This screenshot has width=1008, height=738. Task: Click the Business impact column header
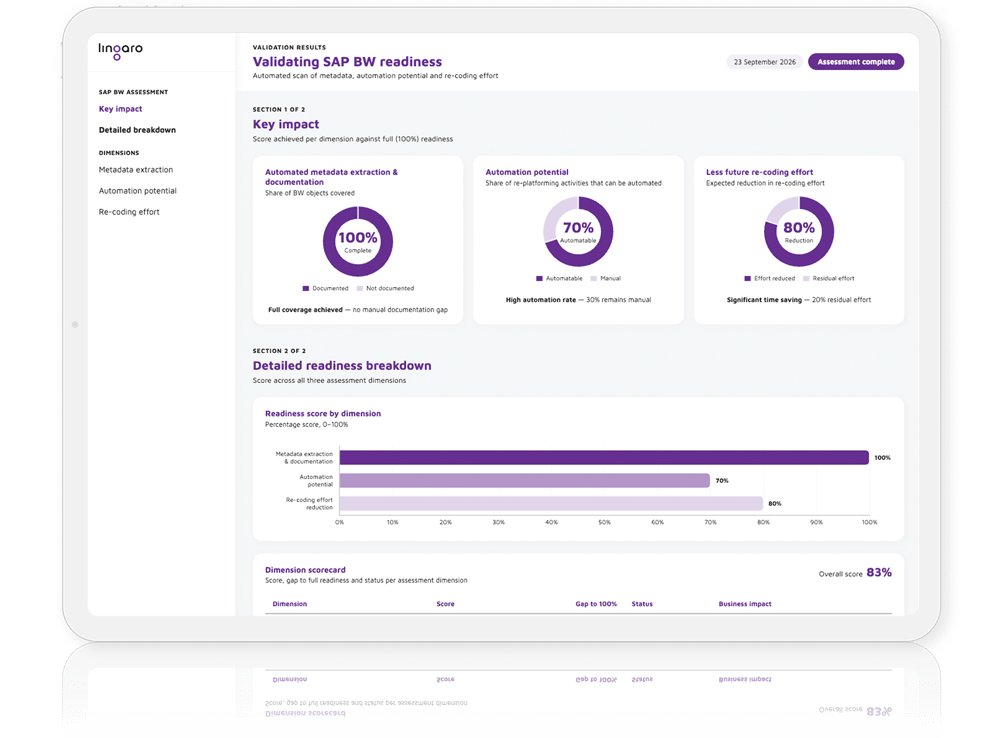click(x=745, y=604)
